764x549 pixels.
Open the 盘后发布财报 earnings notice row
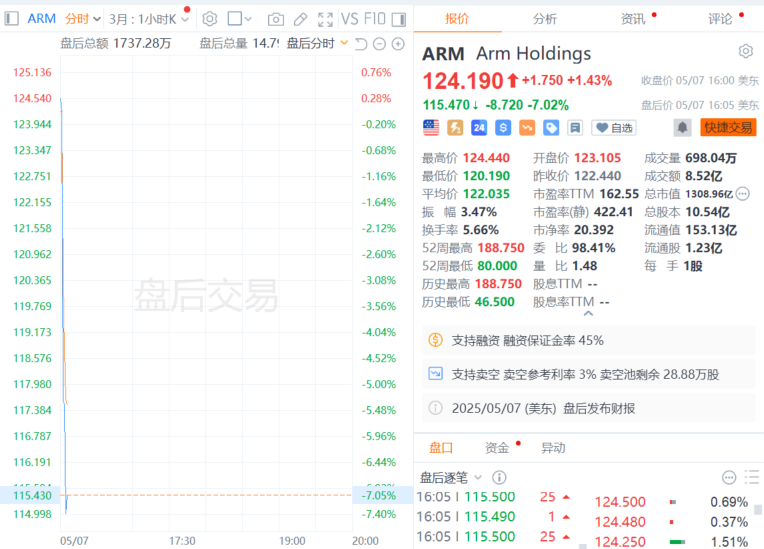click(589, 408)
